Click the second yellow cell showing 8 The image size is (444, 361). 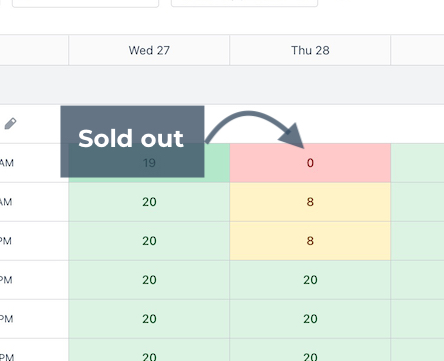pos(310,241)
